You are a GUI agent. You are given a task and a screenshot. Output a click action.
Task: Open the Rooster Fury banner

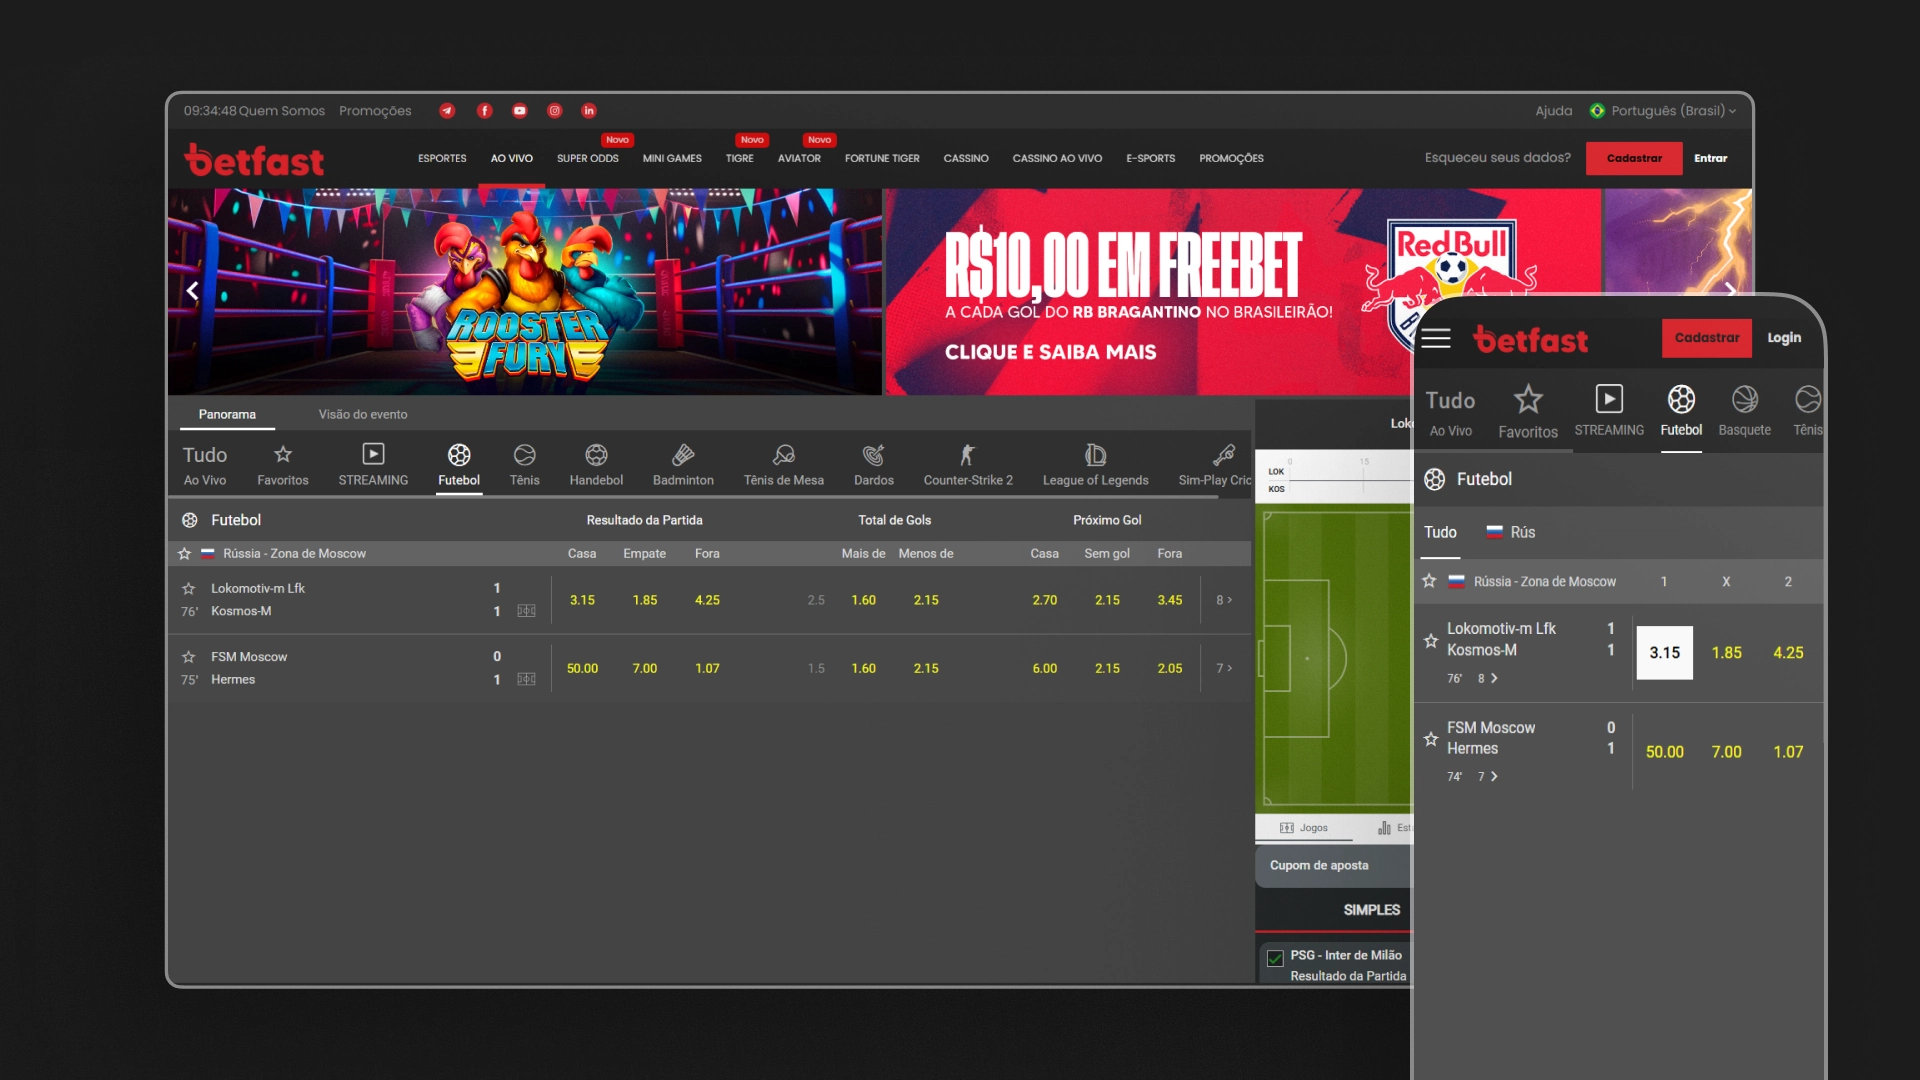525,291
